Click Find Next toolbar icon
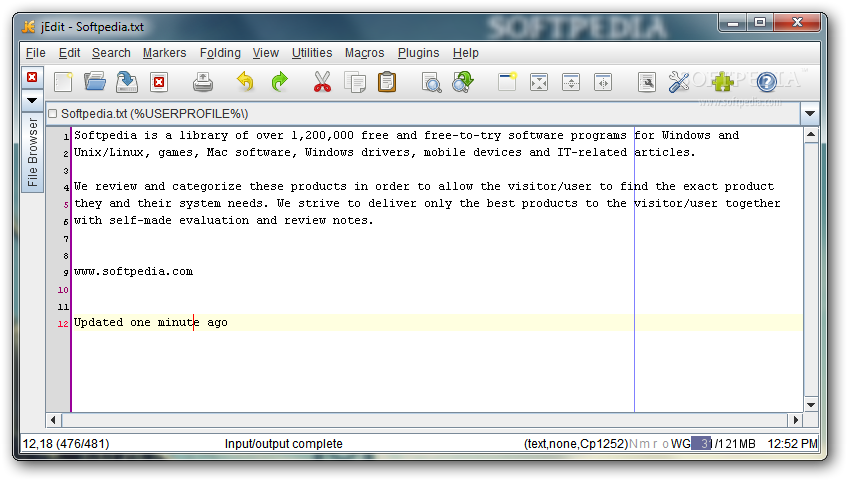 (463, 82)
